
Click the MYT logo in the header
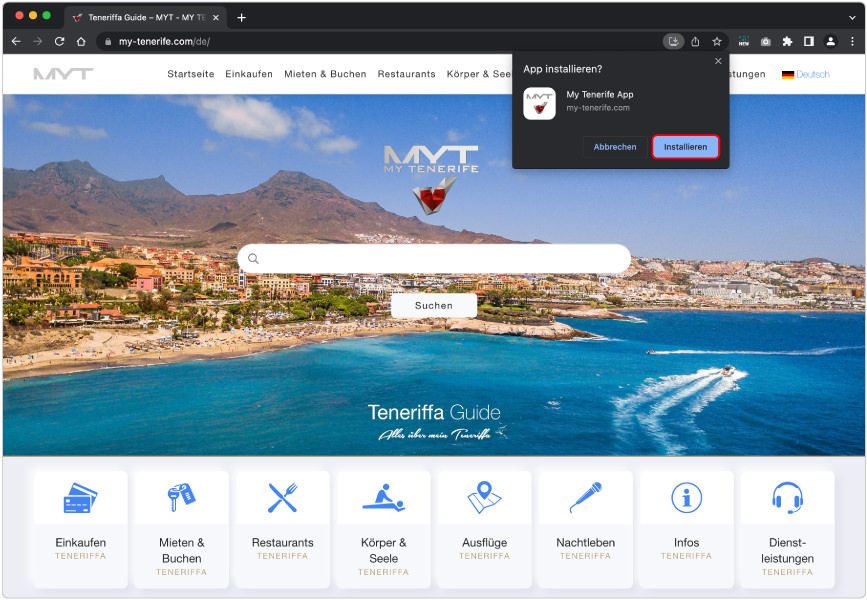pos(62,73)
